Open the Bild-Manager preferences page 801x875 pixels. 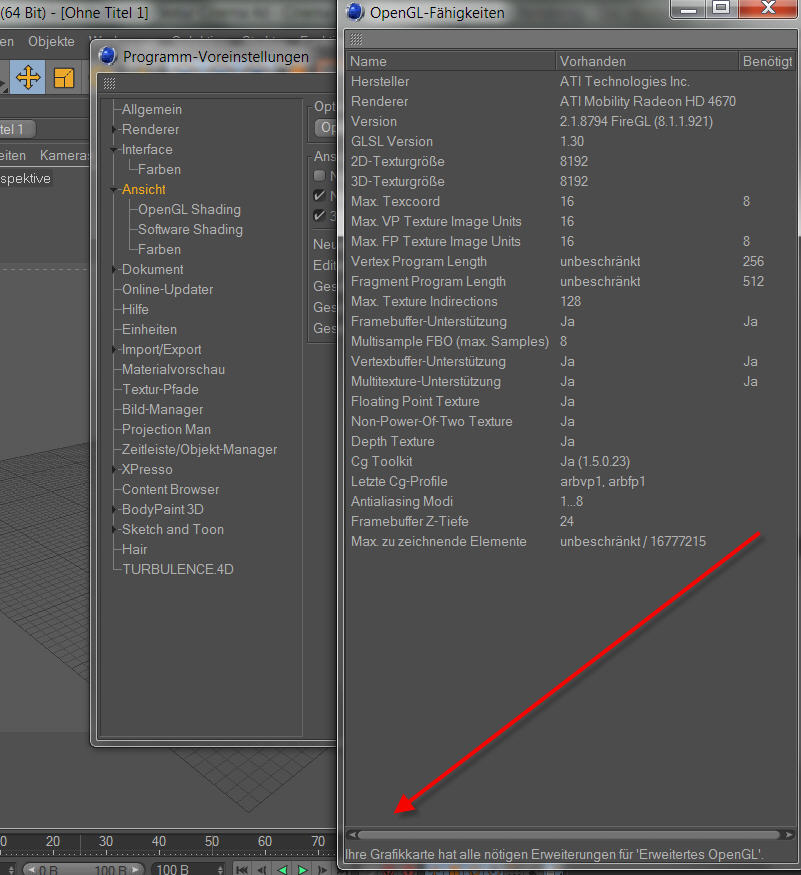pyautogui.click(x=162, y=410)
